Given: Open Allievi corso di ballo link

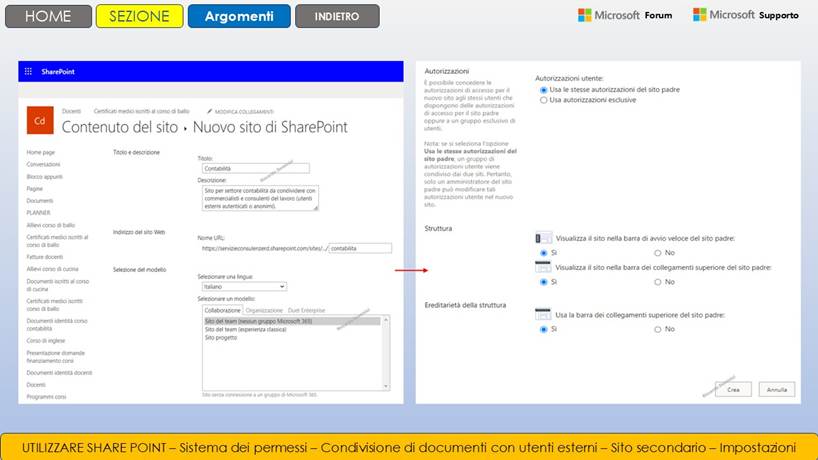Looking at the screenshot, I should tap(51, 225).
